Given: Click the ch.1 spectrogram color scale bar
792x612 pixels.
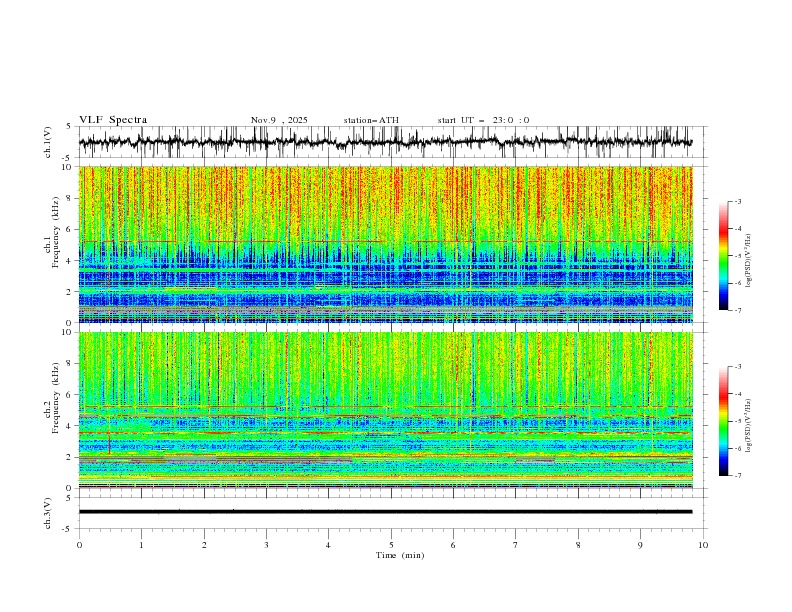Looking at the screenshot, I should pos(723,256).
